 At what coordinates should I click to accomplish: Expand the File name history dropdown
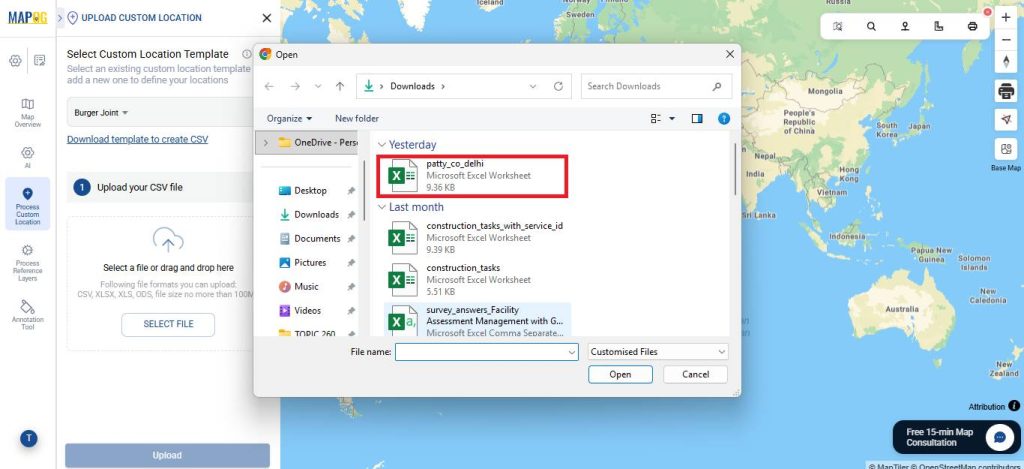(x=572, y=351)
